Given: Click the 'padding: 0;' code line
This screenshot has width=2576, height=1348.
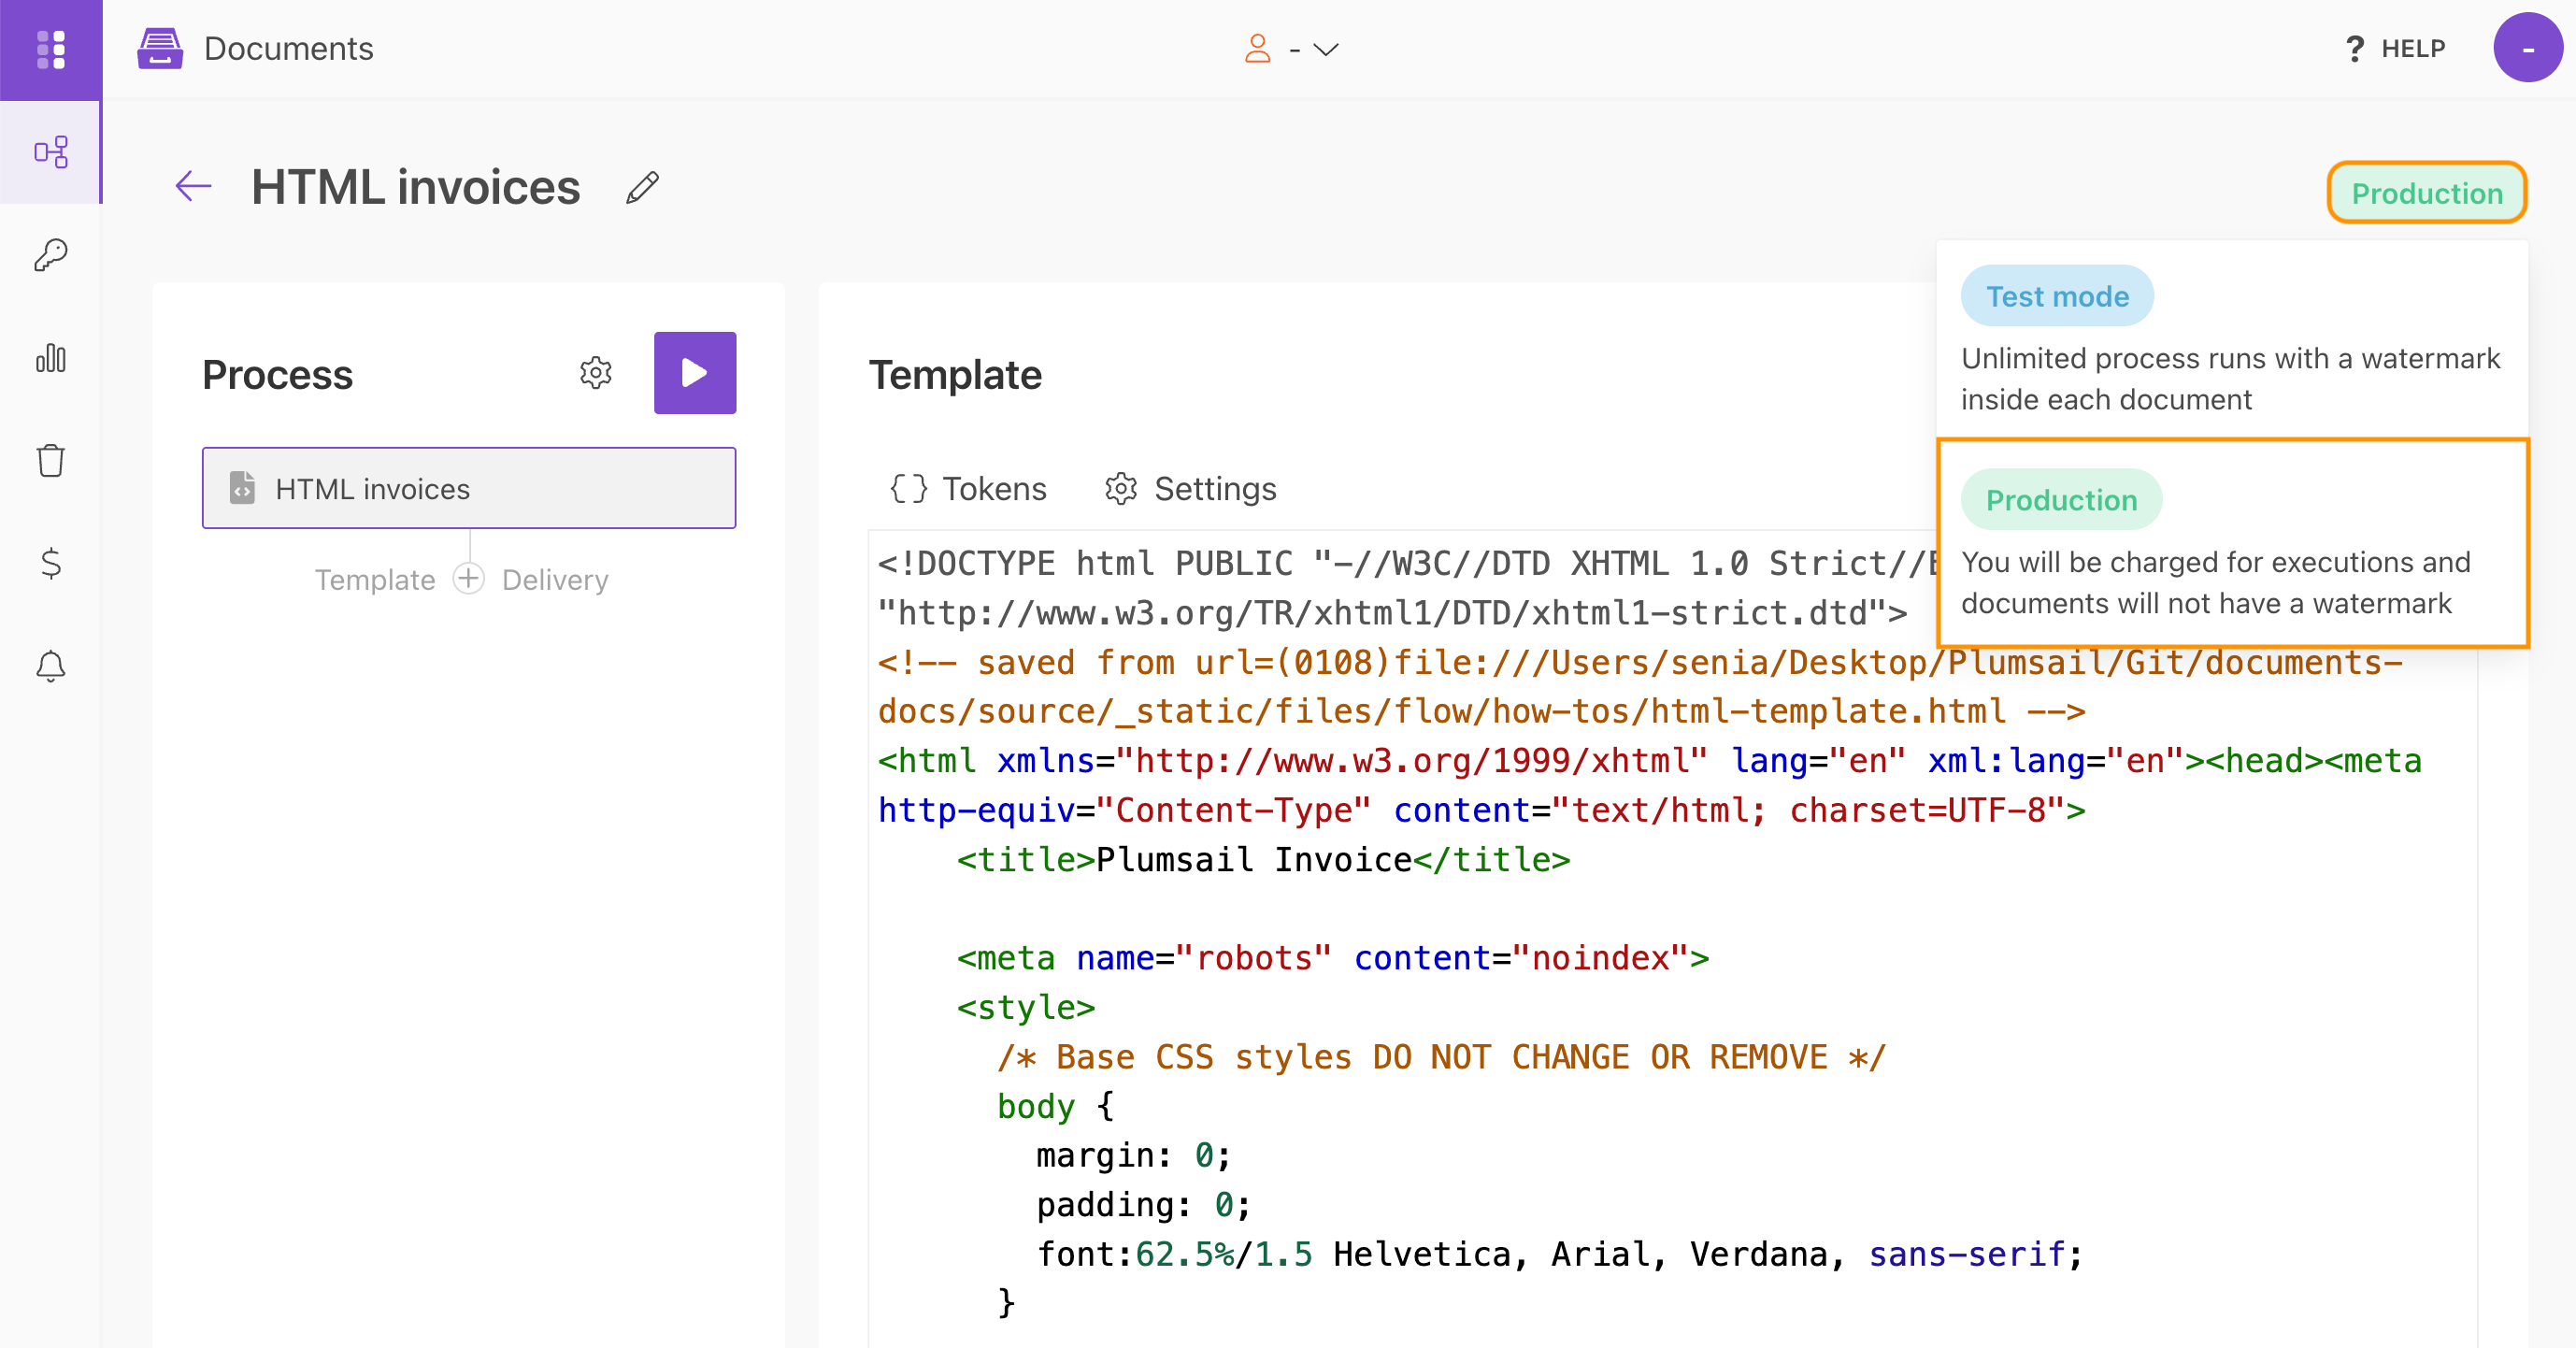Looking at the screenshot, I should click(1143, 1204).
